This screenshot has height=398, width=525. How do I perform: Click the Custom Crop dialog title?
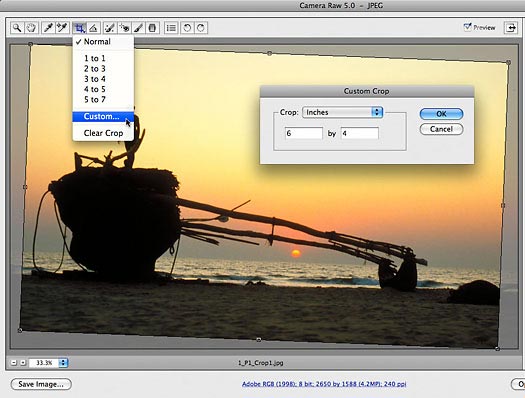tap(366, 91)
